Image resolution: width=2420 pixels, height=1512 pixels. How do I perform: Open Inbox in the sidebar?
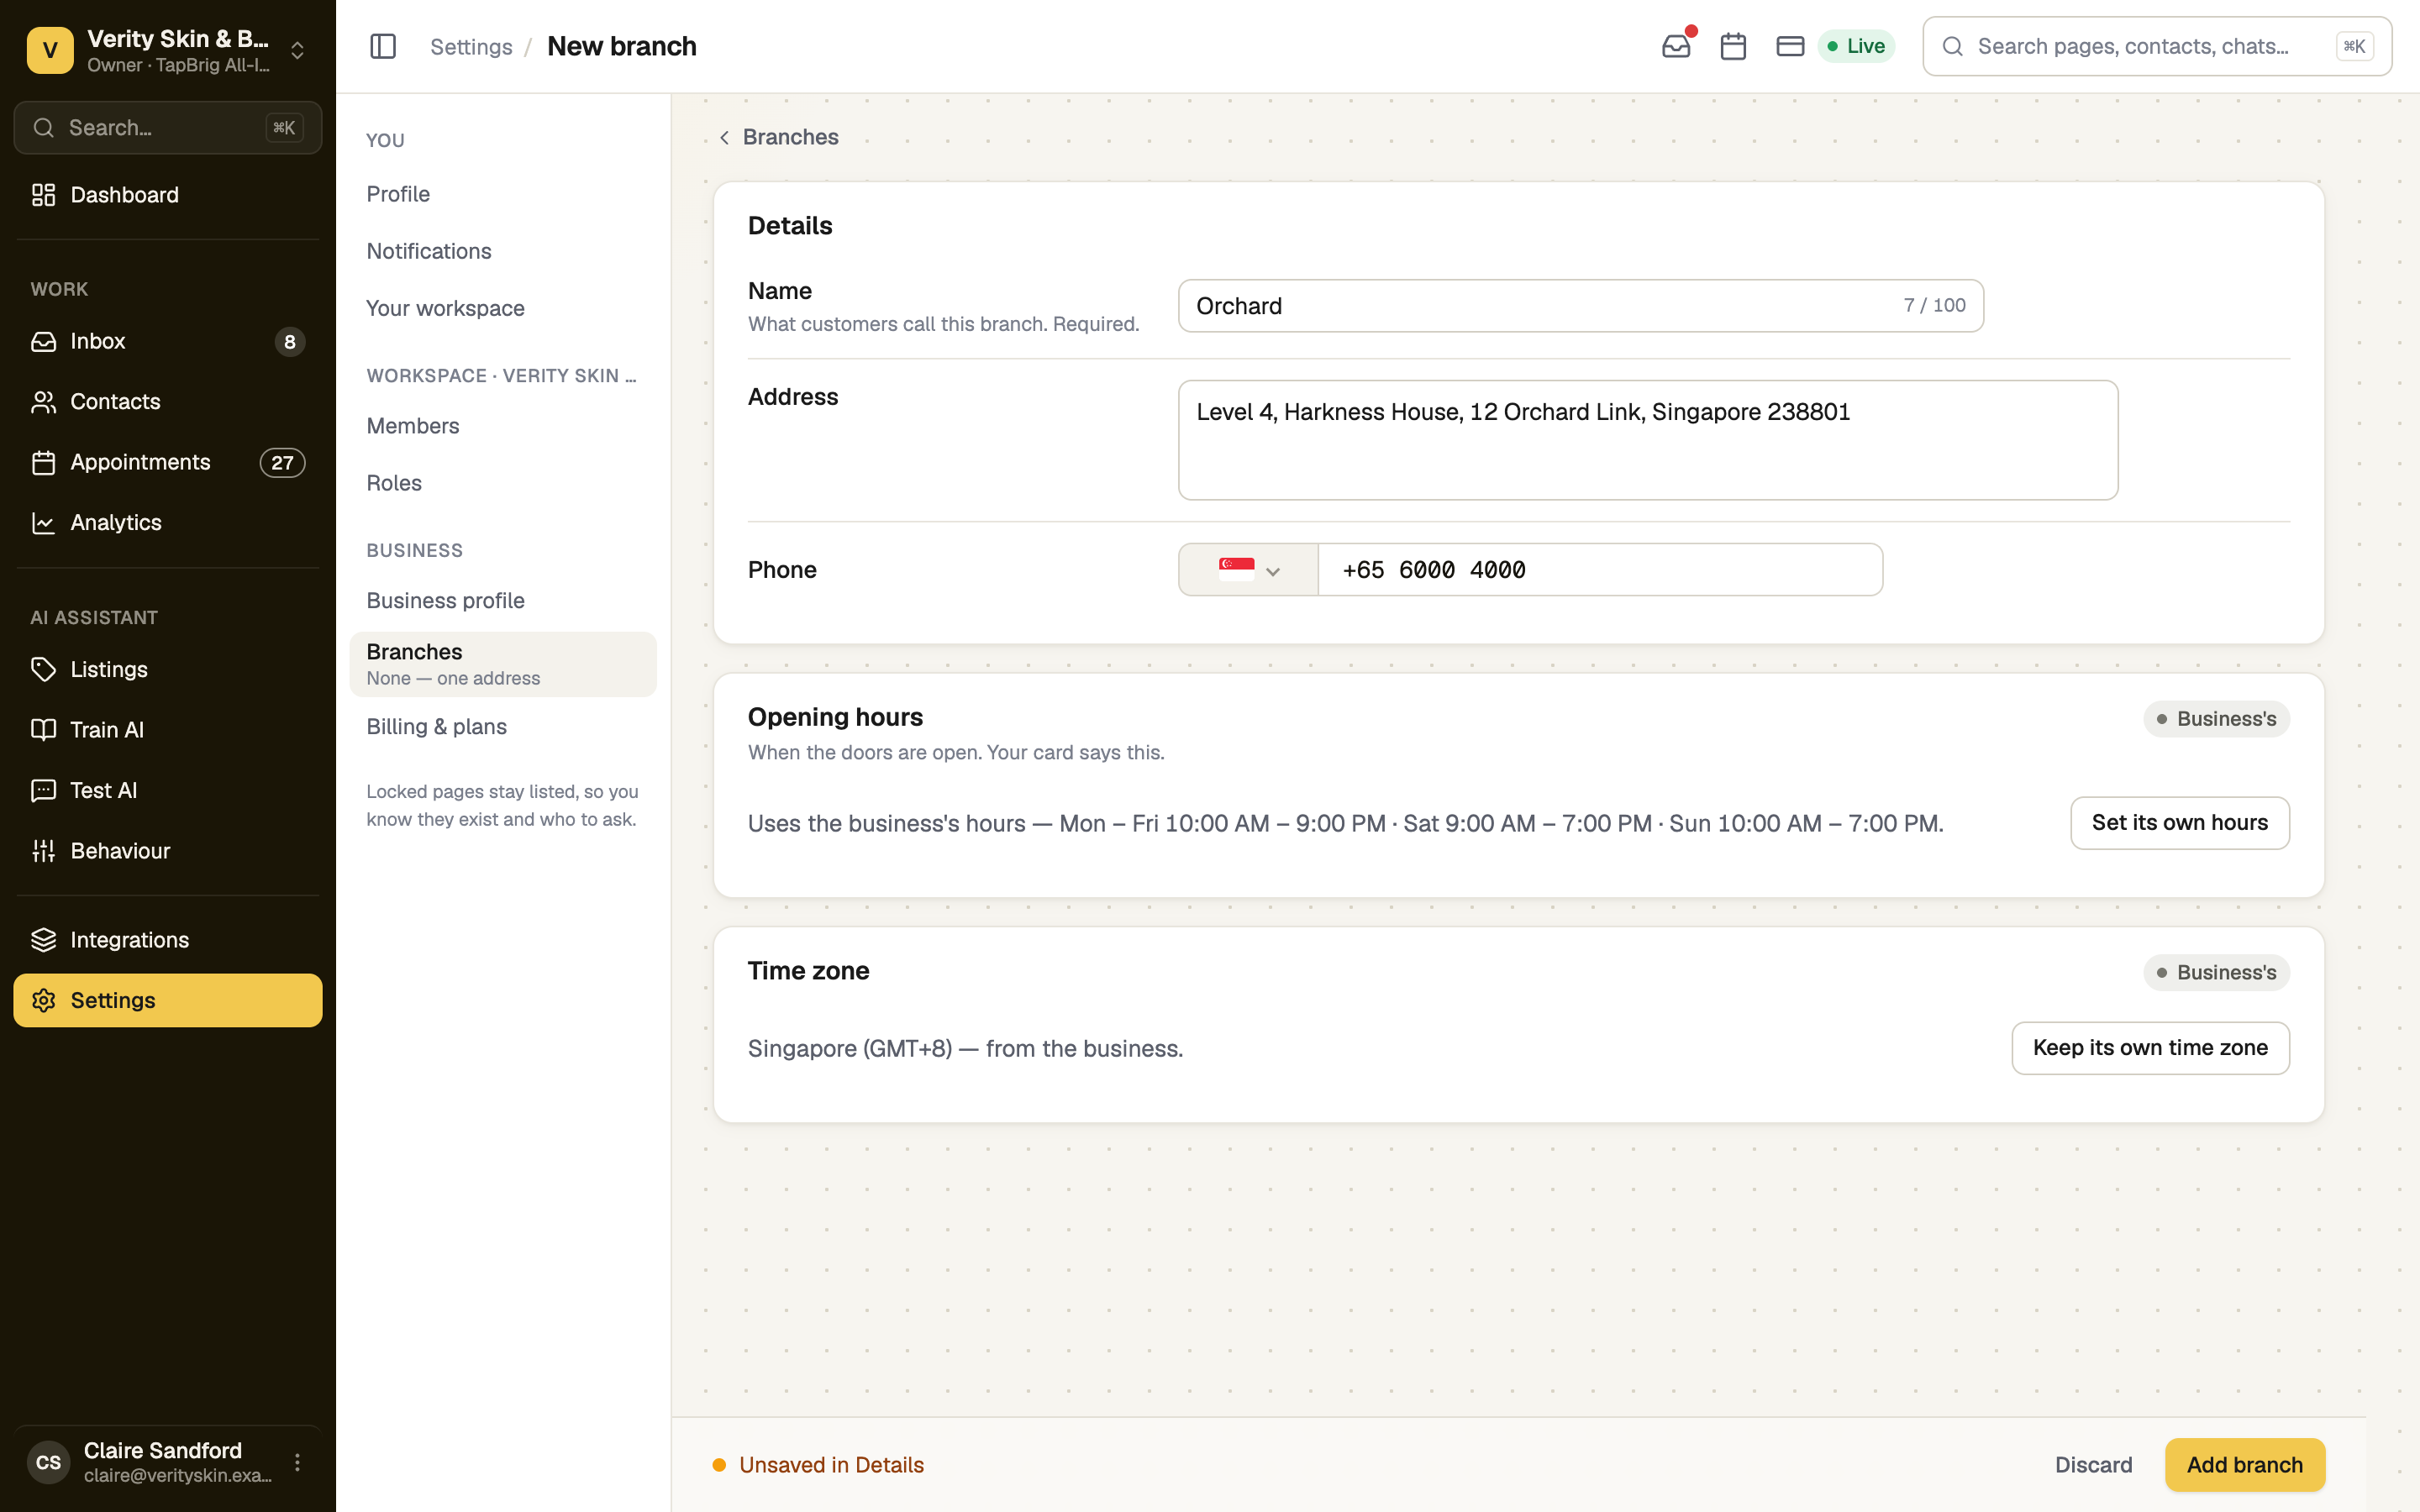(x=168, y=342)
